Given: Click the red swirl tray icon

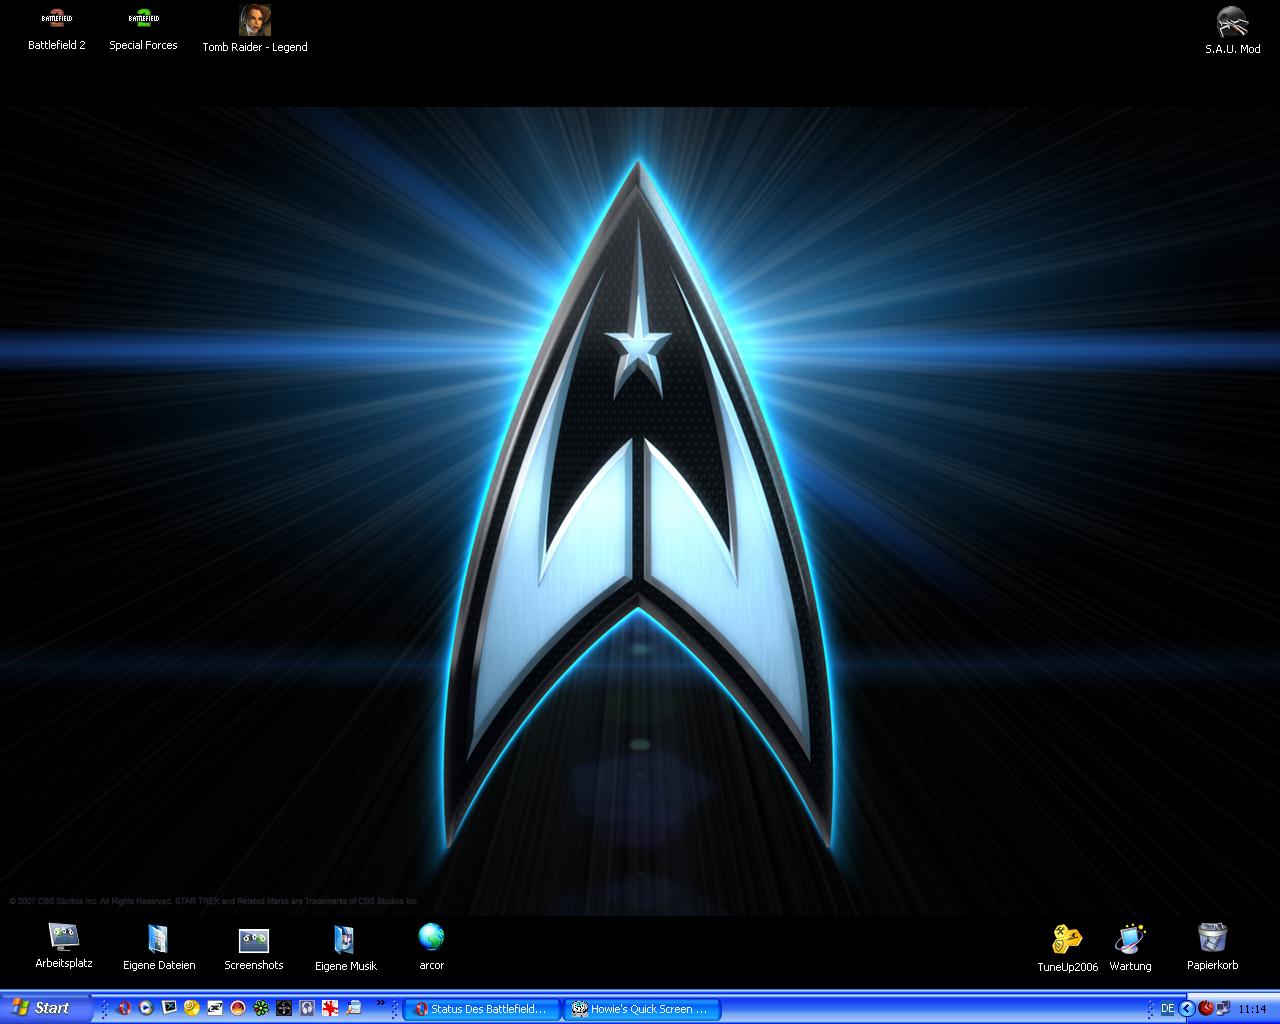Looking at the screenshot, I should click(x=1206, y=1009).
